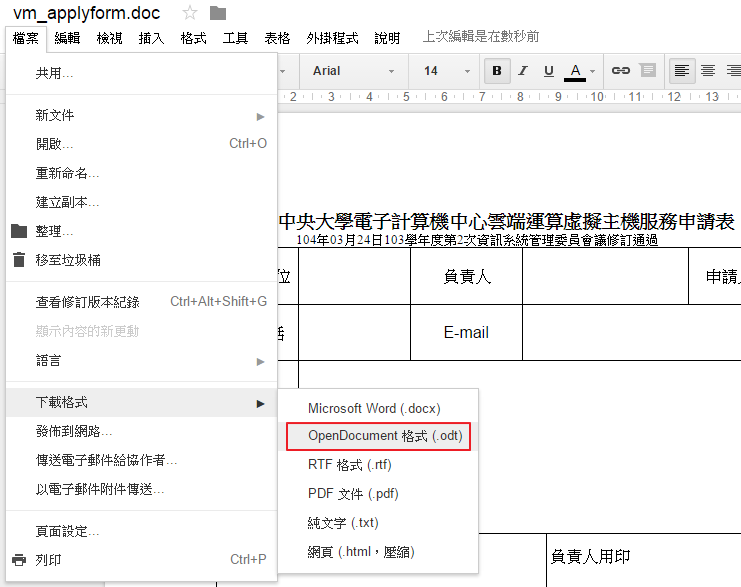Click the Print menu entry with printer icon
This screenshot has width=741, height=587.
(48, 560)
